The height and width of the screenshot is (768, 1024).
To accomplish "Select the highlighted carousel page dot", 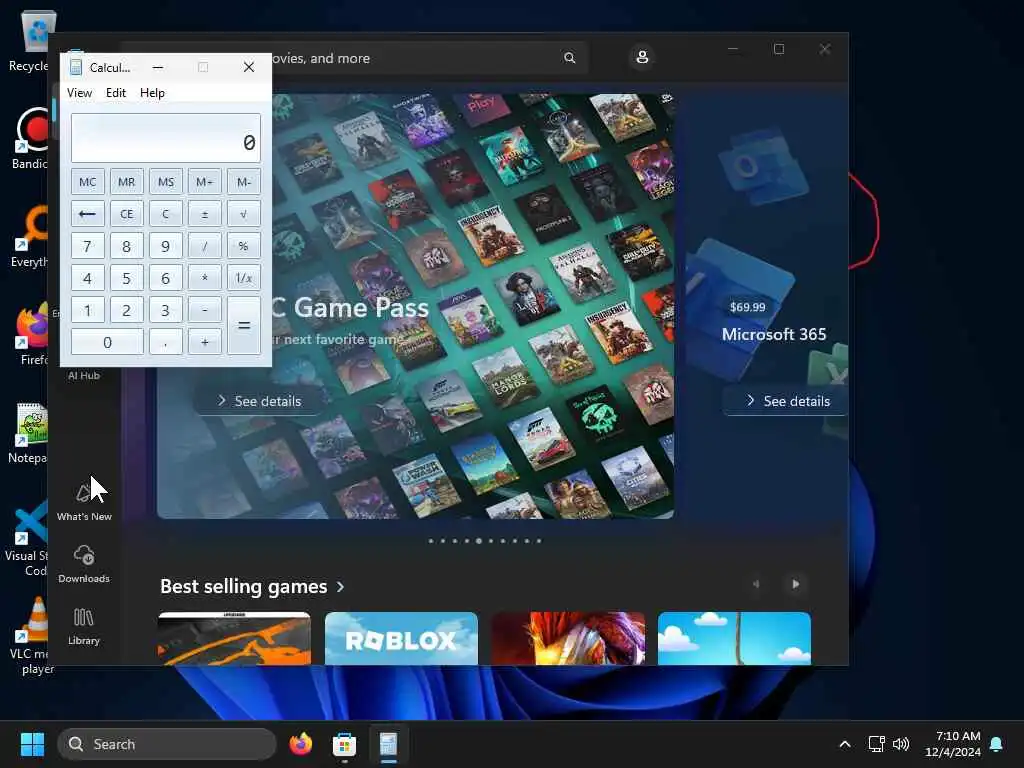I will click(479, 541).
